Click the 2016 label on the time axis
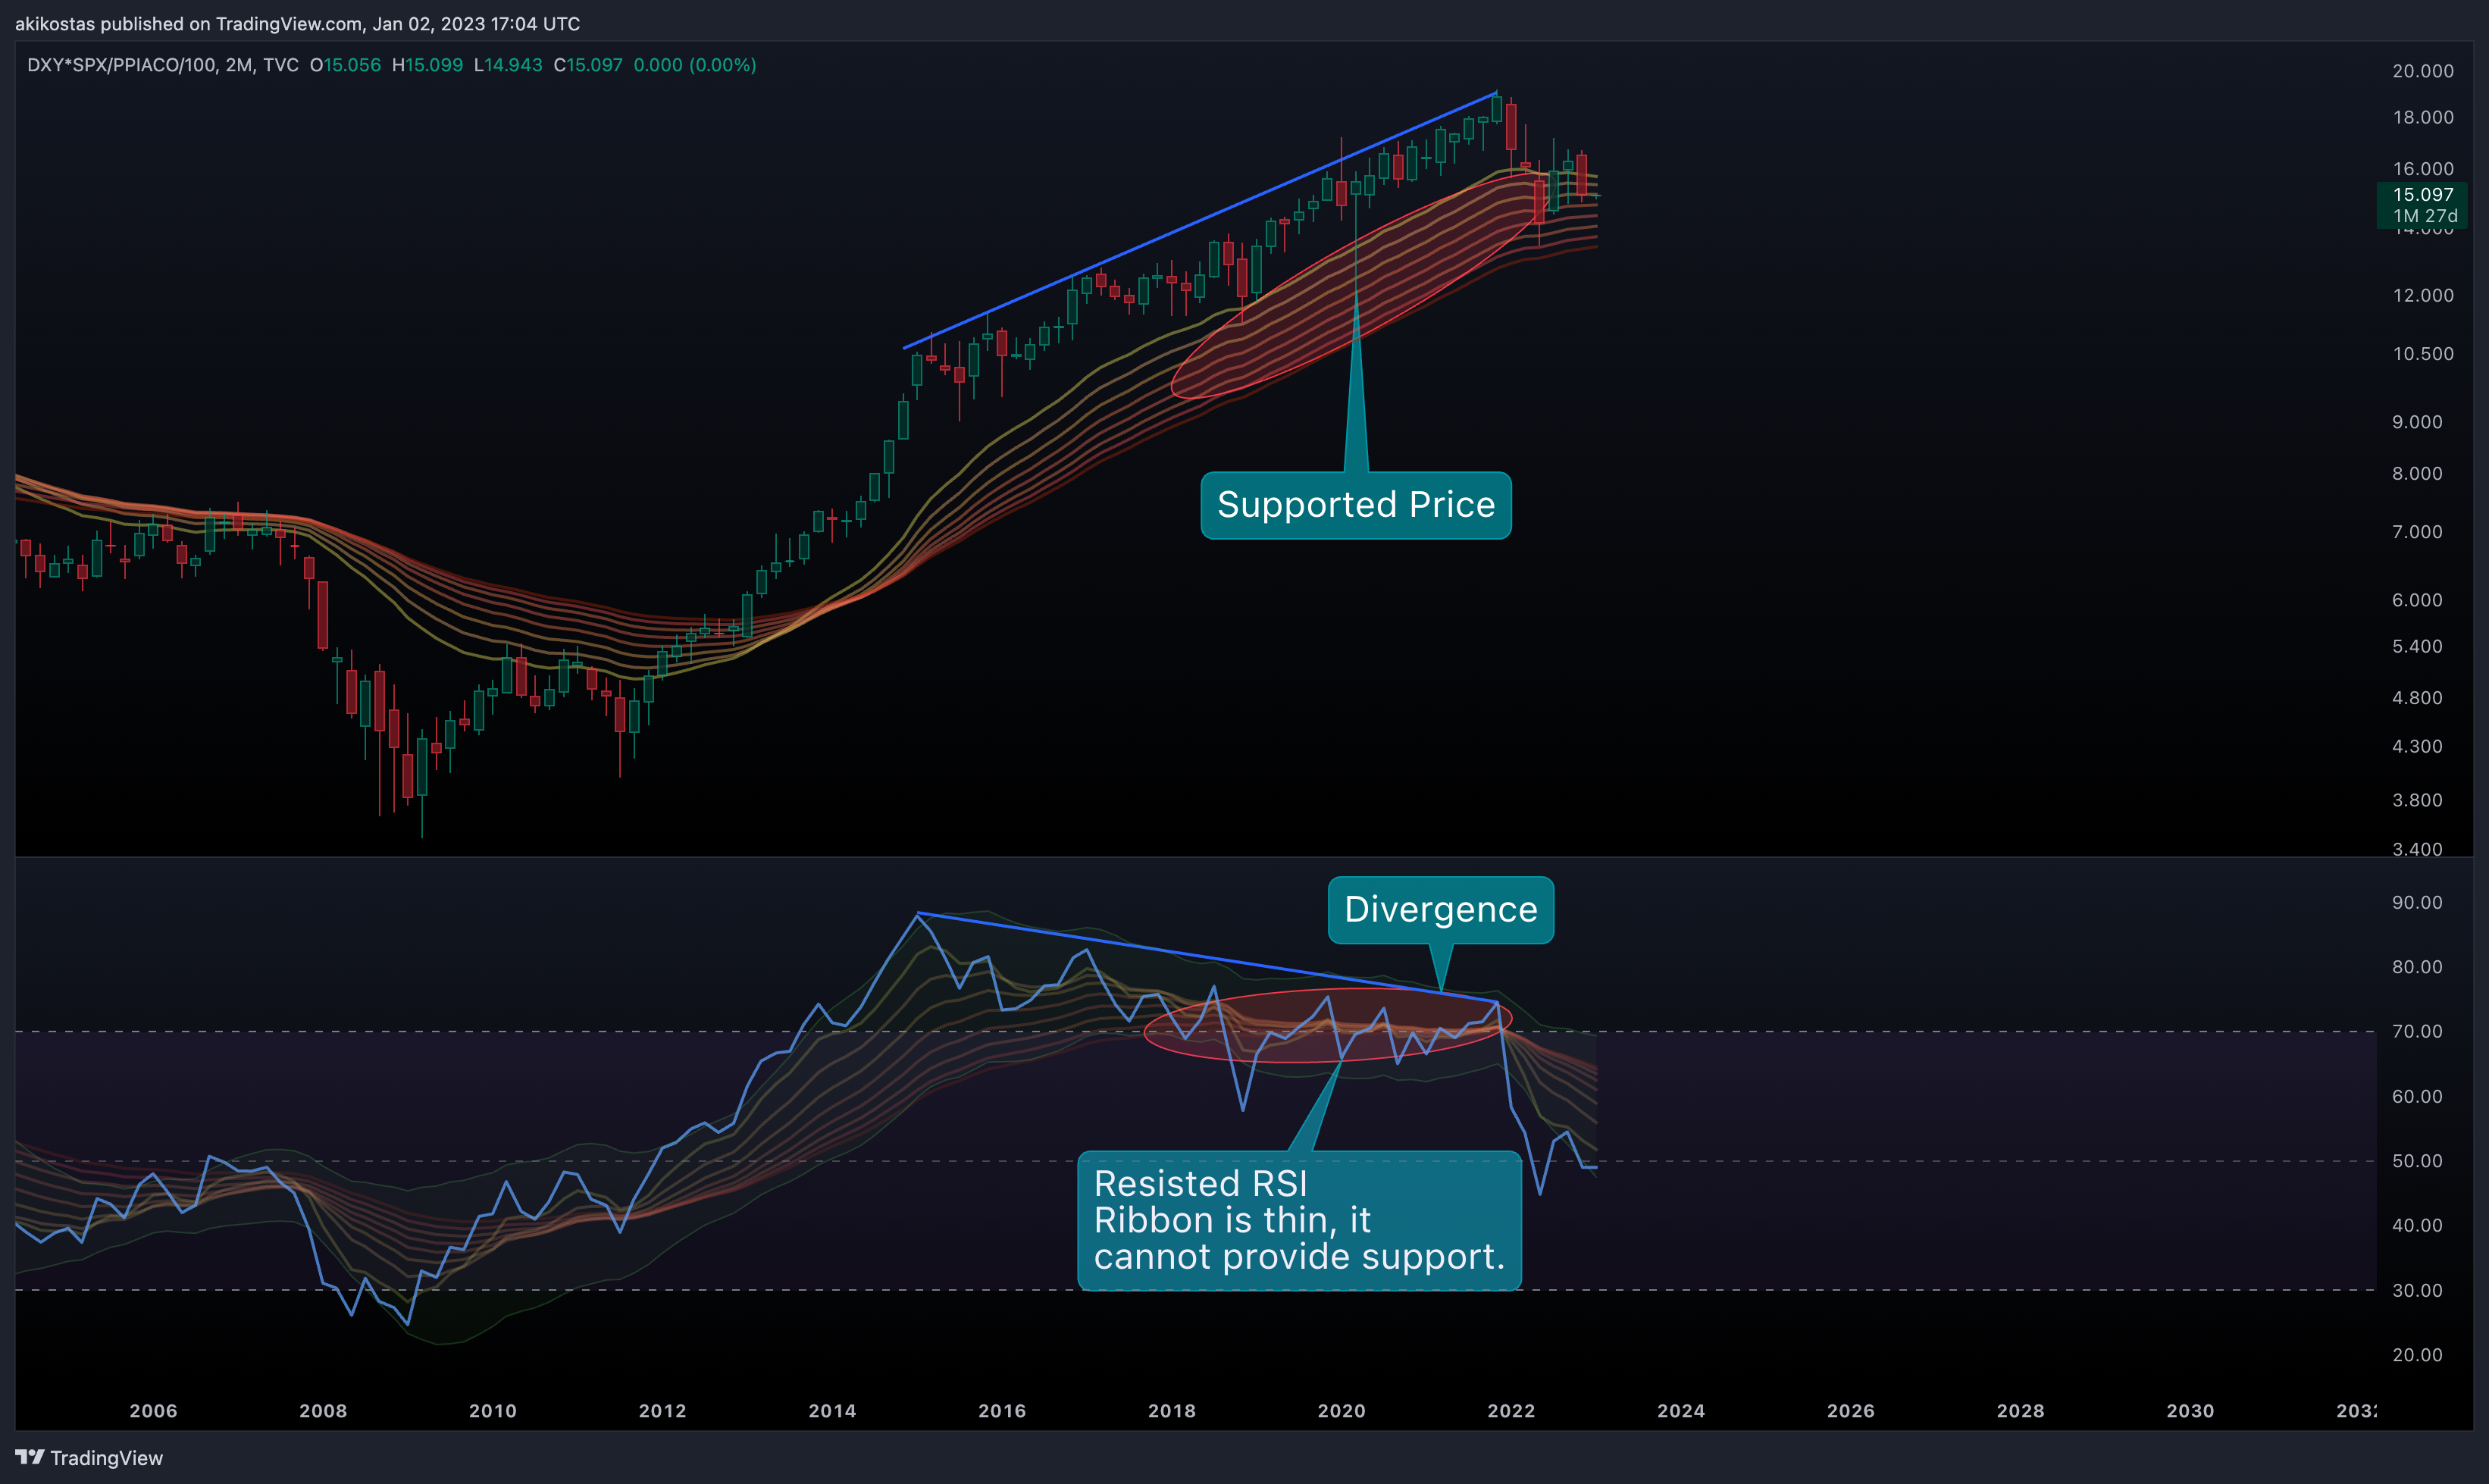2489x1484 pixels. point(1002,1410)
